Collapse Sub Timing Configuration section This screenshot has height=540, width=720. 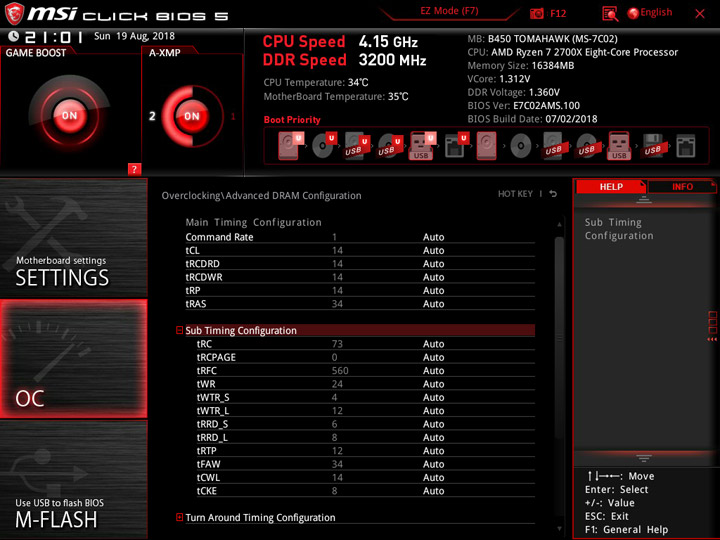click(x=180, y=330)
